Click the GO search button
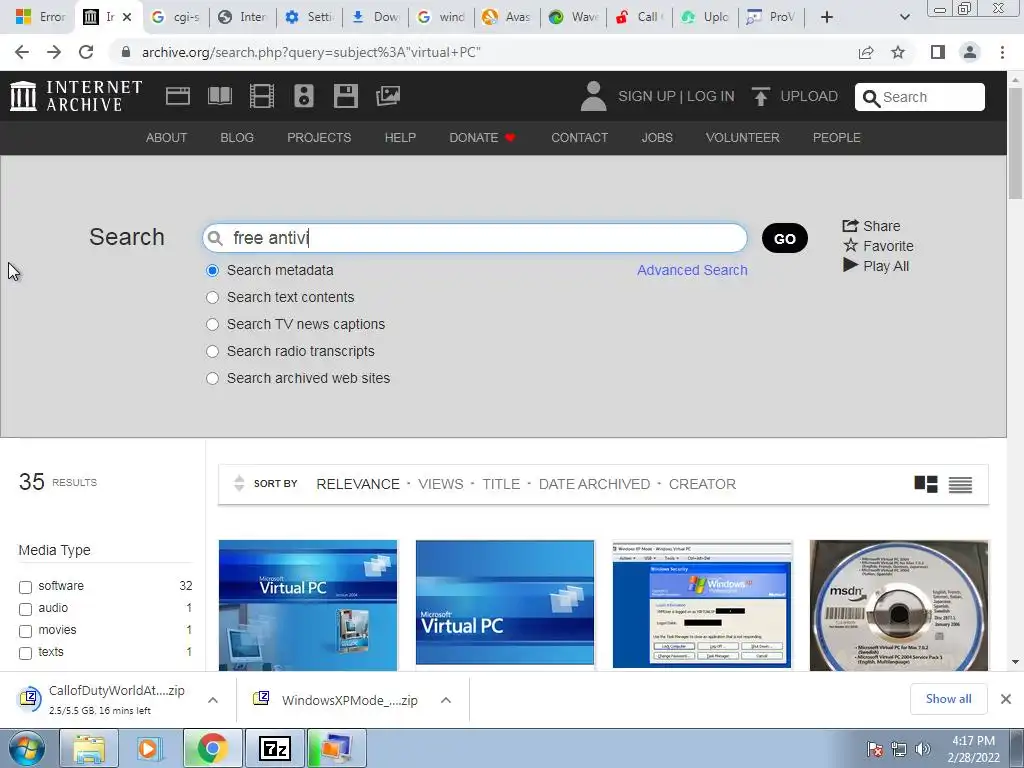Image resolution: width=1024 pixels, height=768 pixels. [x=784, y=238]
